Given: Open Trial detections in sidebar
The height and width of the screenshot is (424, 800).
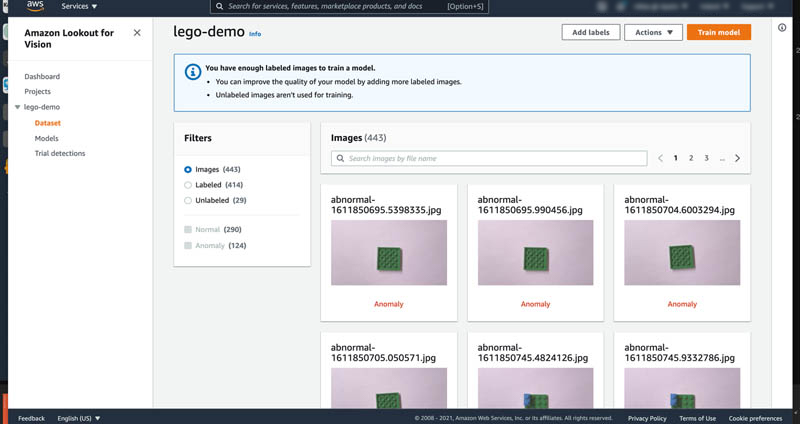Looking at the screenshot, I should (60, 154).
